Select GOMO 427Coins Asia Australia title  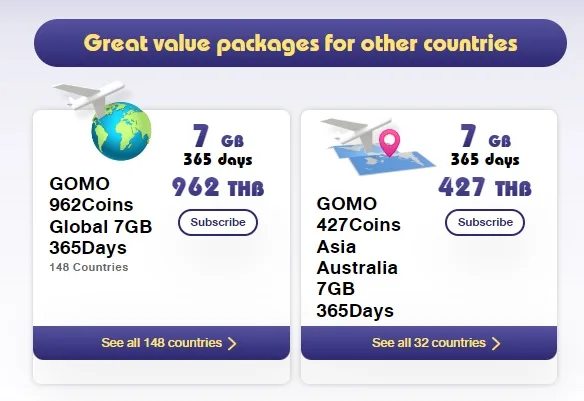358,257
